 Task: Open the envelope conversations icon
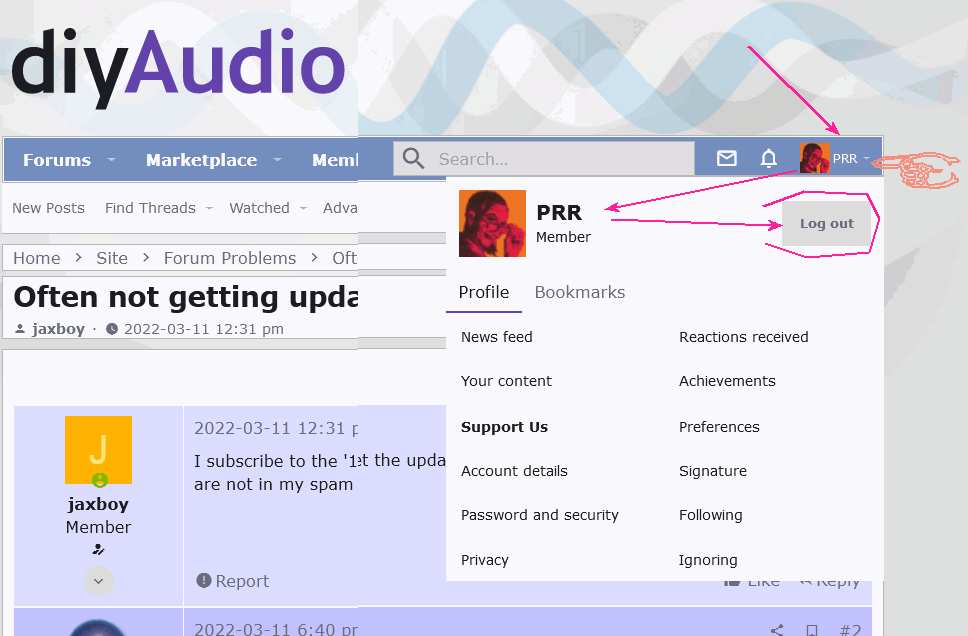tap(727, 159)
